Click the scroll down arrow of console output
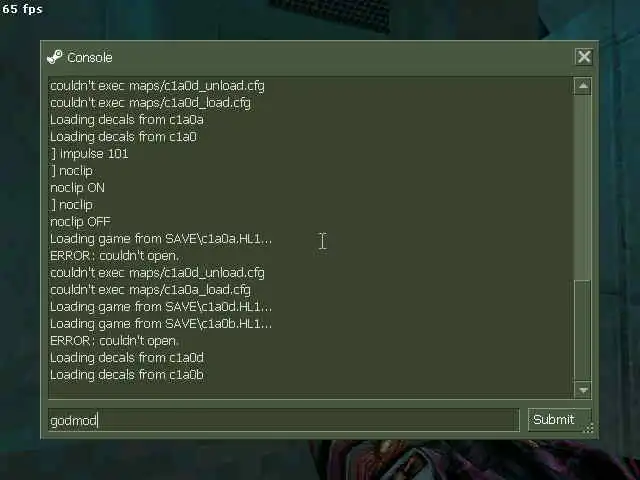Viewport: 640px width, 480px height. tap(583, 390)
